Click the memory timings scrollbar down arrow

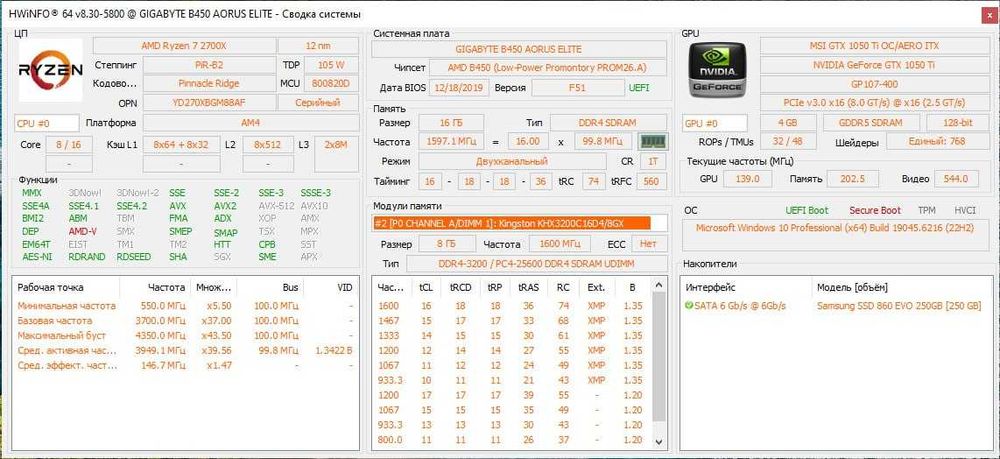click(660, 441)
